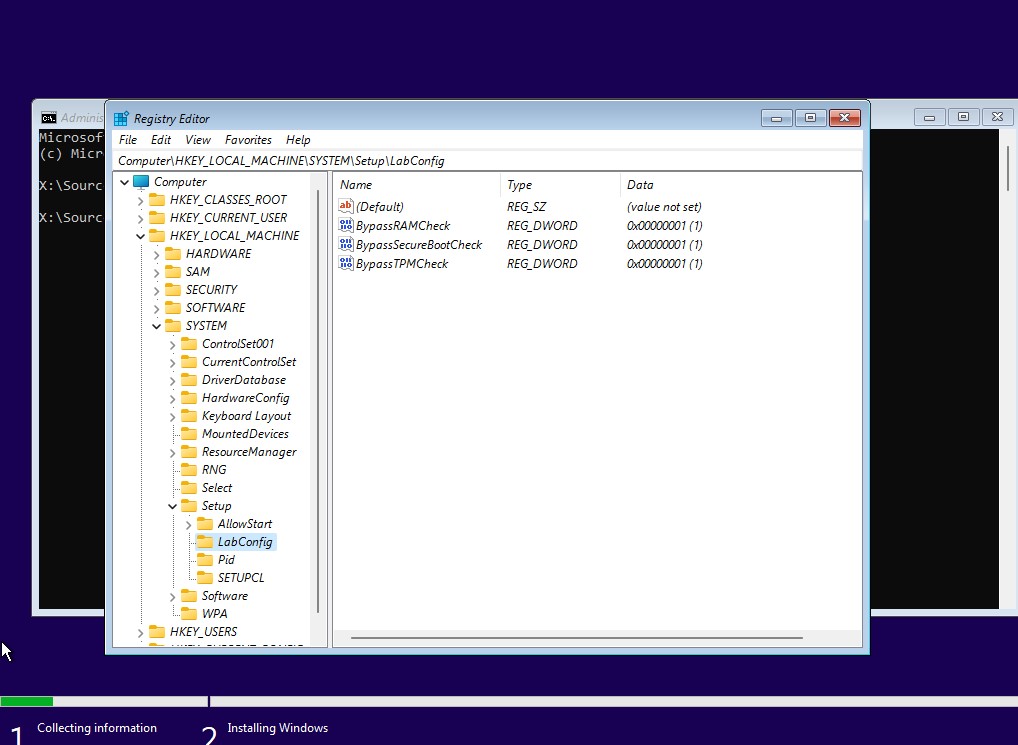Expand the ResourceManager key
1018x745 pixels.
(172, 453)
